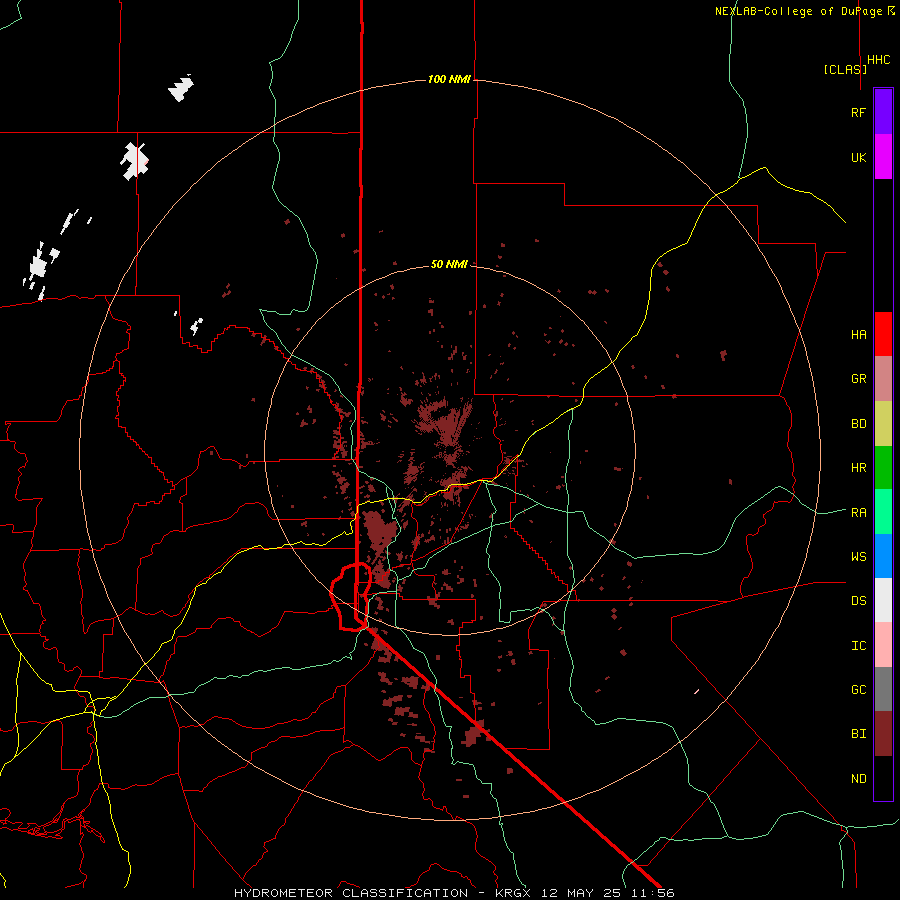This screenshot has height=900, width=900.
Task: Click the GR legend label
Action: 858,379
